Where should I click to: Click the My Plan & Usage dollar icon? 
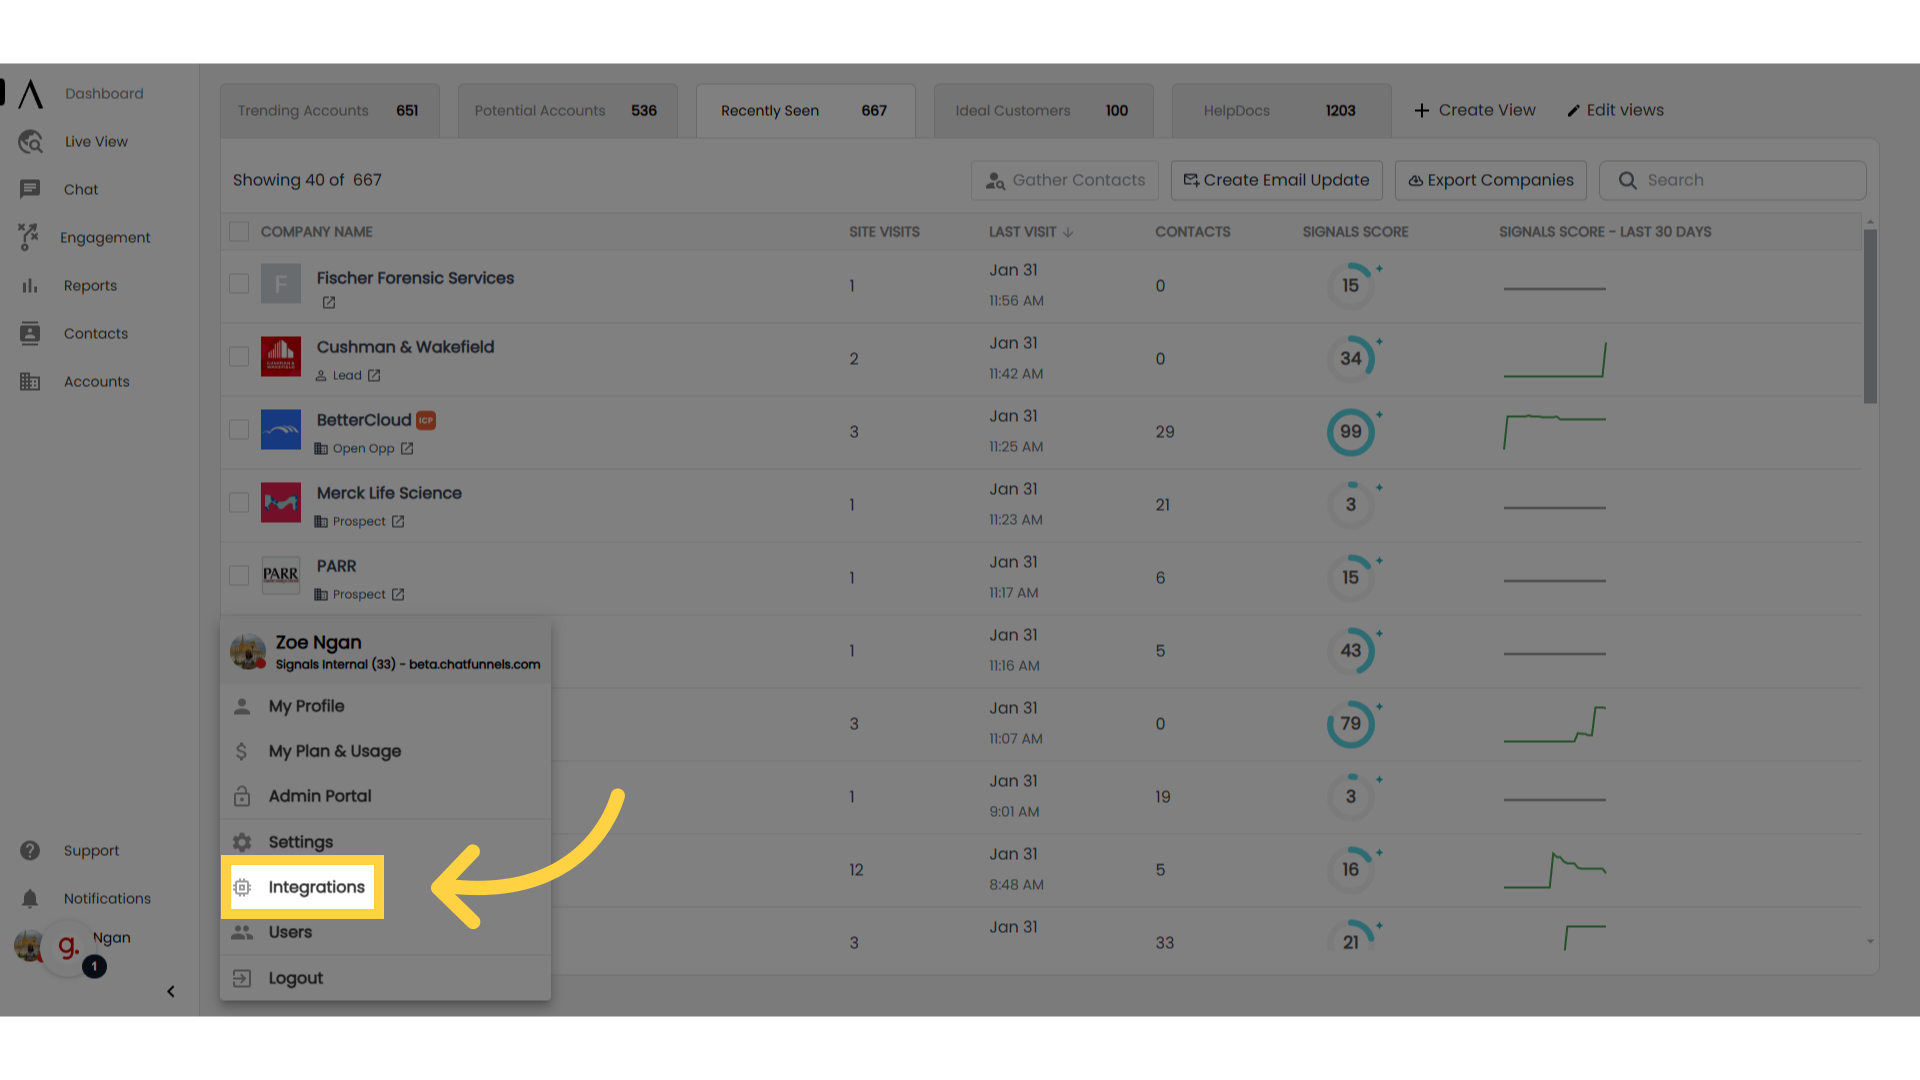coord(241,751)
